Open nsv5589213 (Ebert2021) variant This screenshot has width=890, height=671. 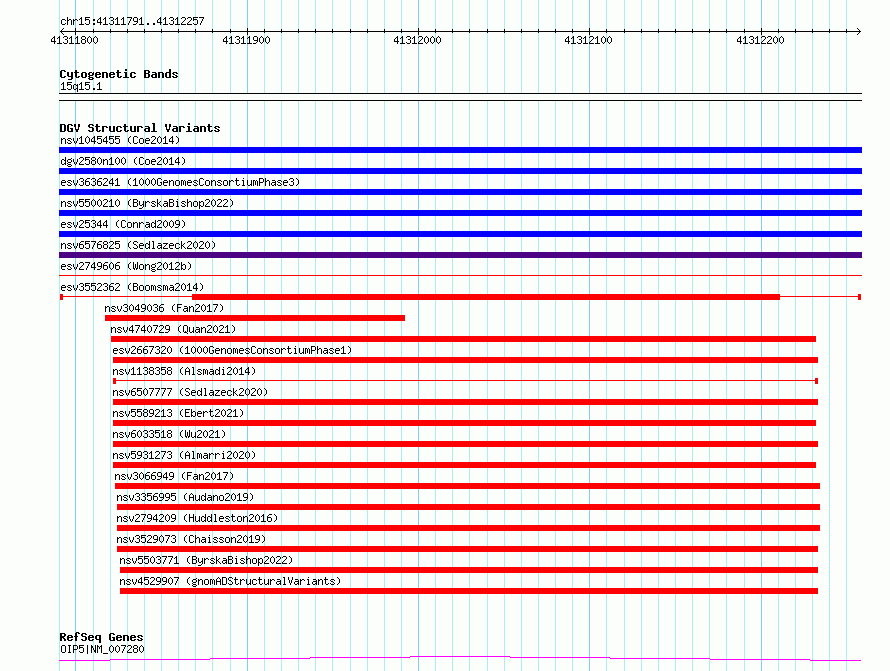(x=178, y=413)
